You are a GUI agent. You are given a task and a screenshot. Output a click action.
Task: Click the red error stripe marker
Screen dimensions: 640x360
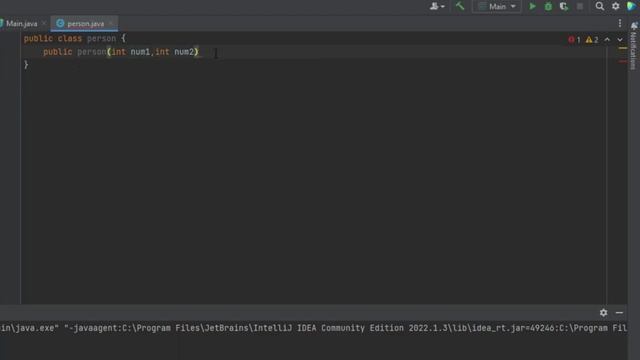pyautogui.click(x=623, y=62)
